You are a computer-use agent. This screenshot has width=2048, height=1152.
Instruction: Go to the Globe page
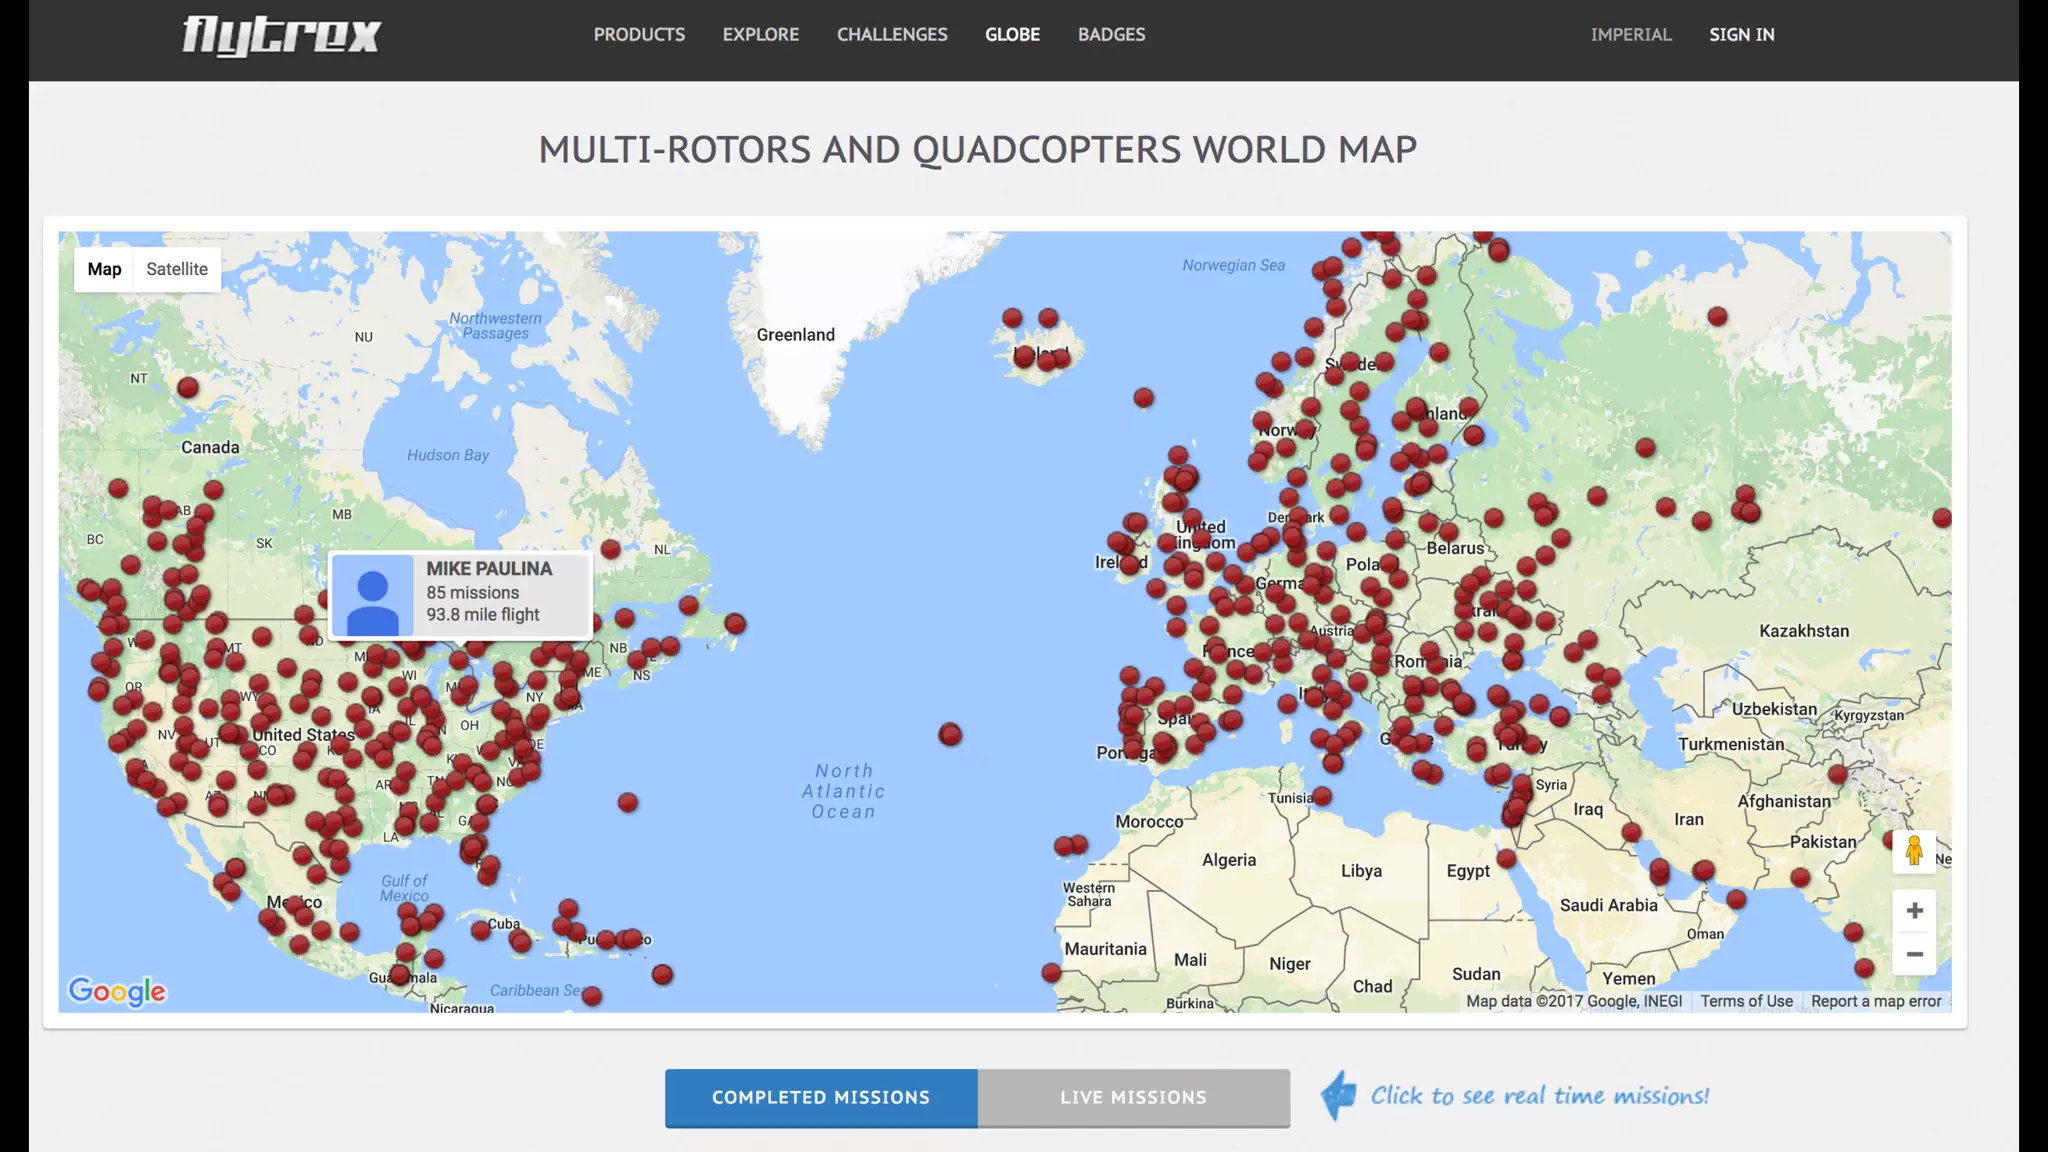click(1012, 34)
